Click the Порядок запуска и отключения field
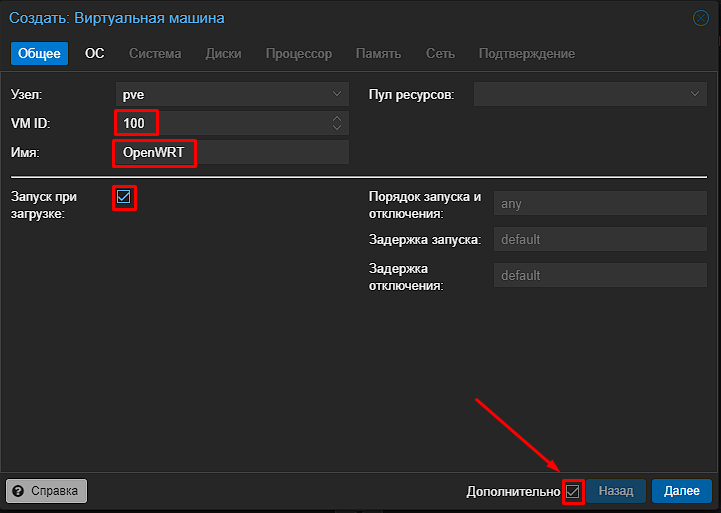The width and height of the screenshot is (721, 513). pos(600,203)
